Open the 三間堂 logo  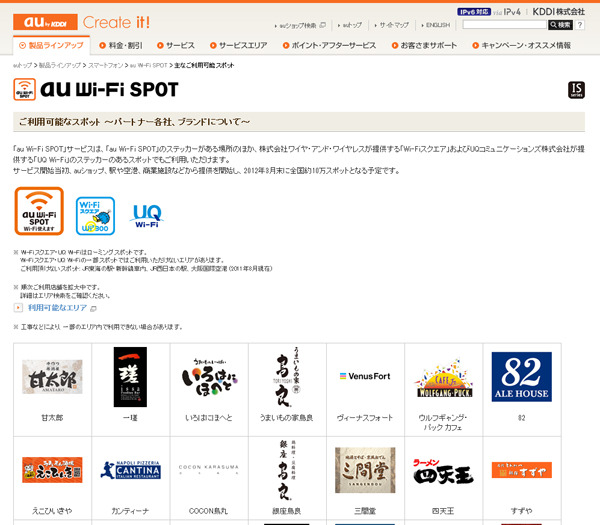click(365, 470)
